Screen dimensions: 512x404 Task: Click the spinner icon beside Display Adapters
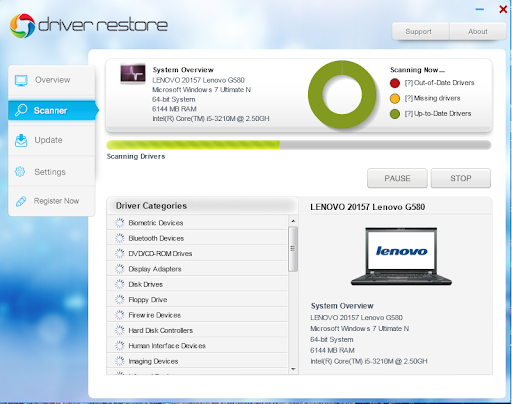click(119, 269)
